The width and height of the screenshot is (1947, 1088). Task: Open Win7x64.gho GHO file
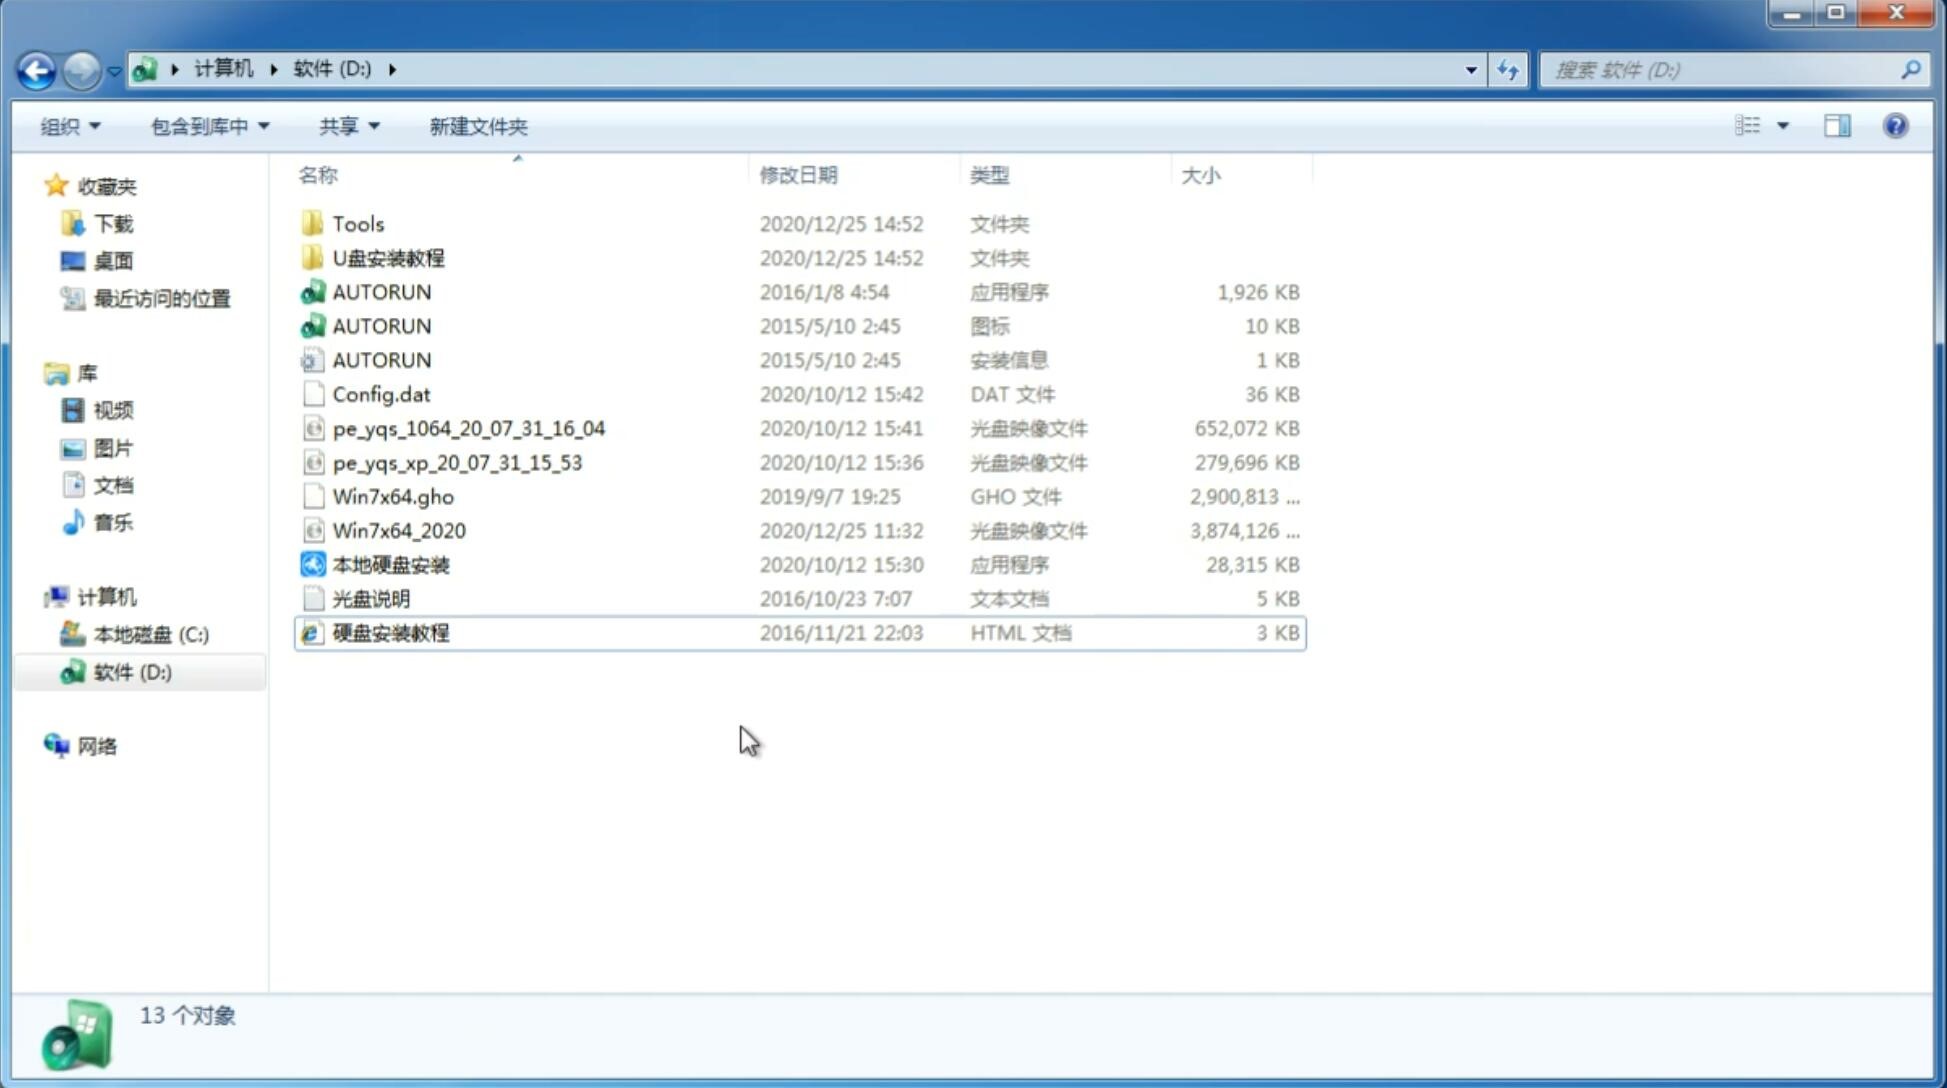pos(393,496)
